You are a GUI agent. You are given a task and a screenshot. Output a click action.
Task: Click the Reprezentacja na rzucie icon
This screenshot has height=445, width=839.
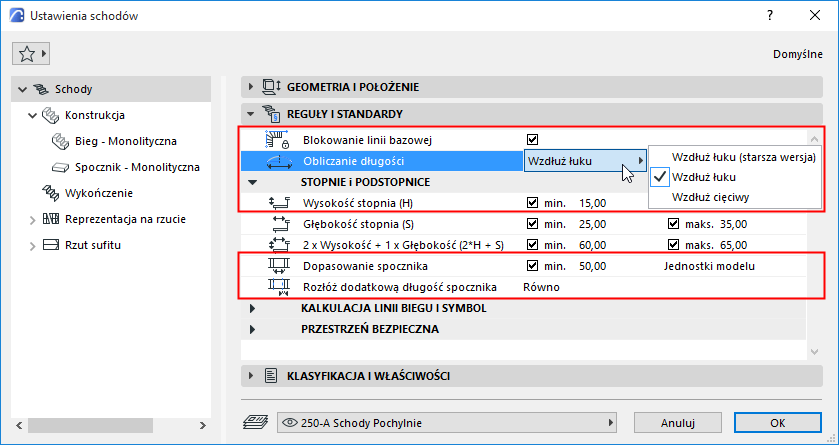[51, 219]
